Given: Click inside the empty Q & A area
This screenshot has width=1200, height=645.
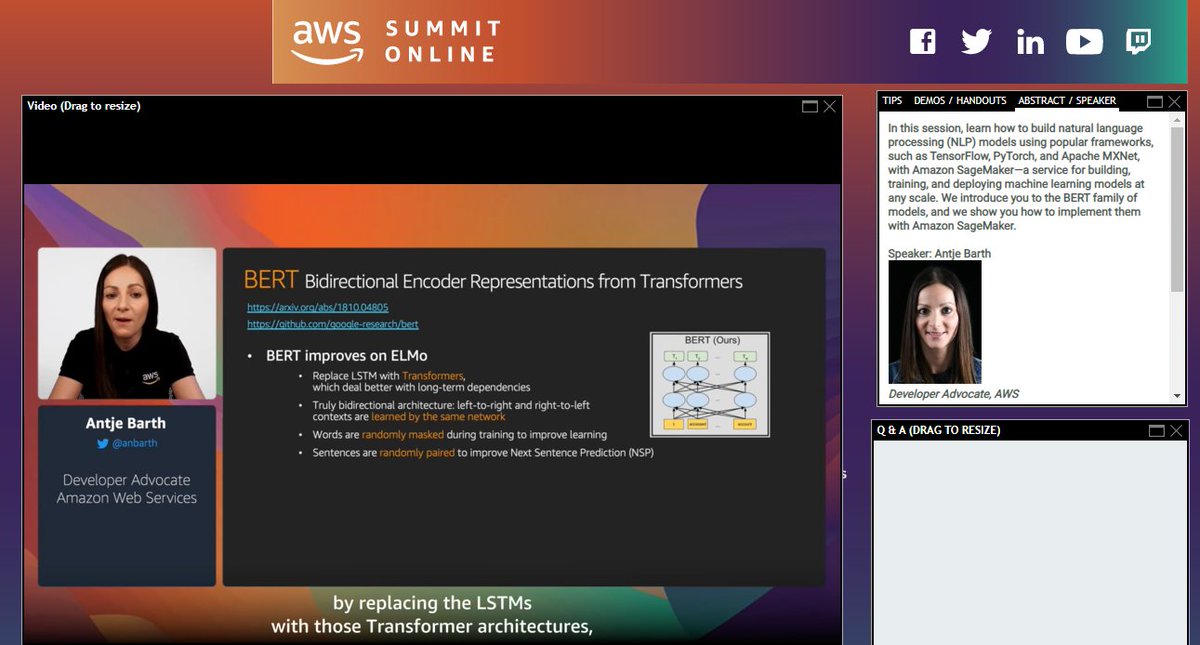Looking at the screenshot, I should coord(1029,542).
